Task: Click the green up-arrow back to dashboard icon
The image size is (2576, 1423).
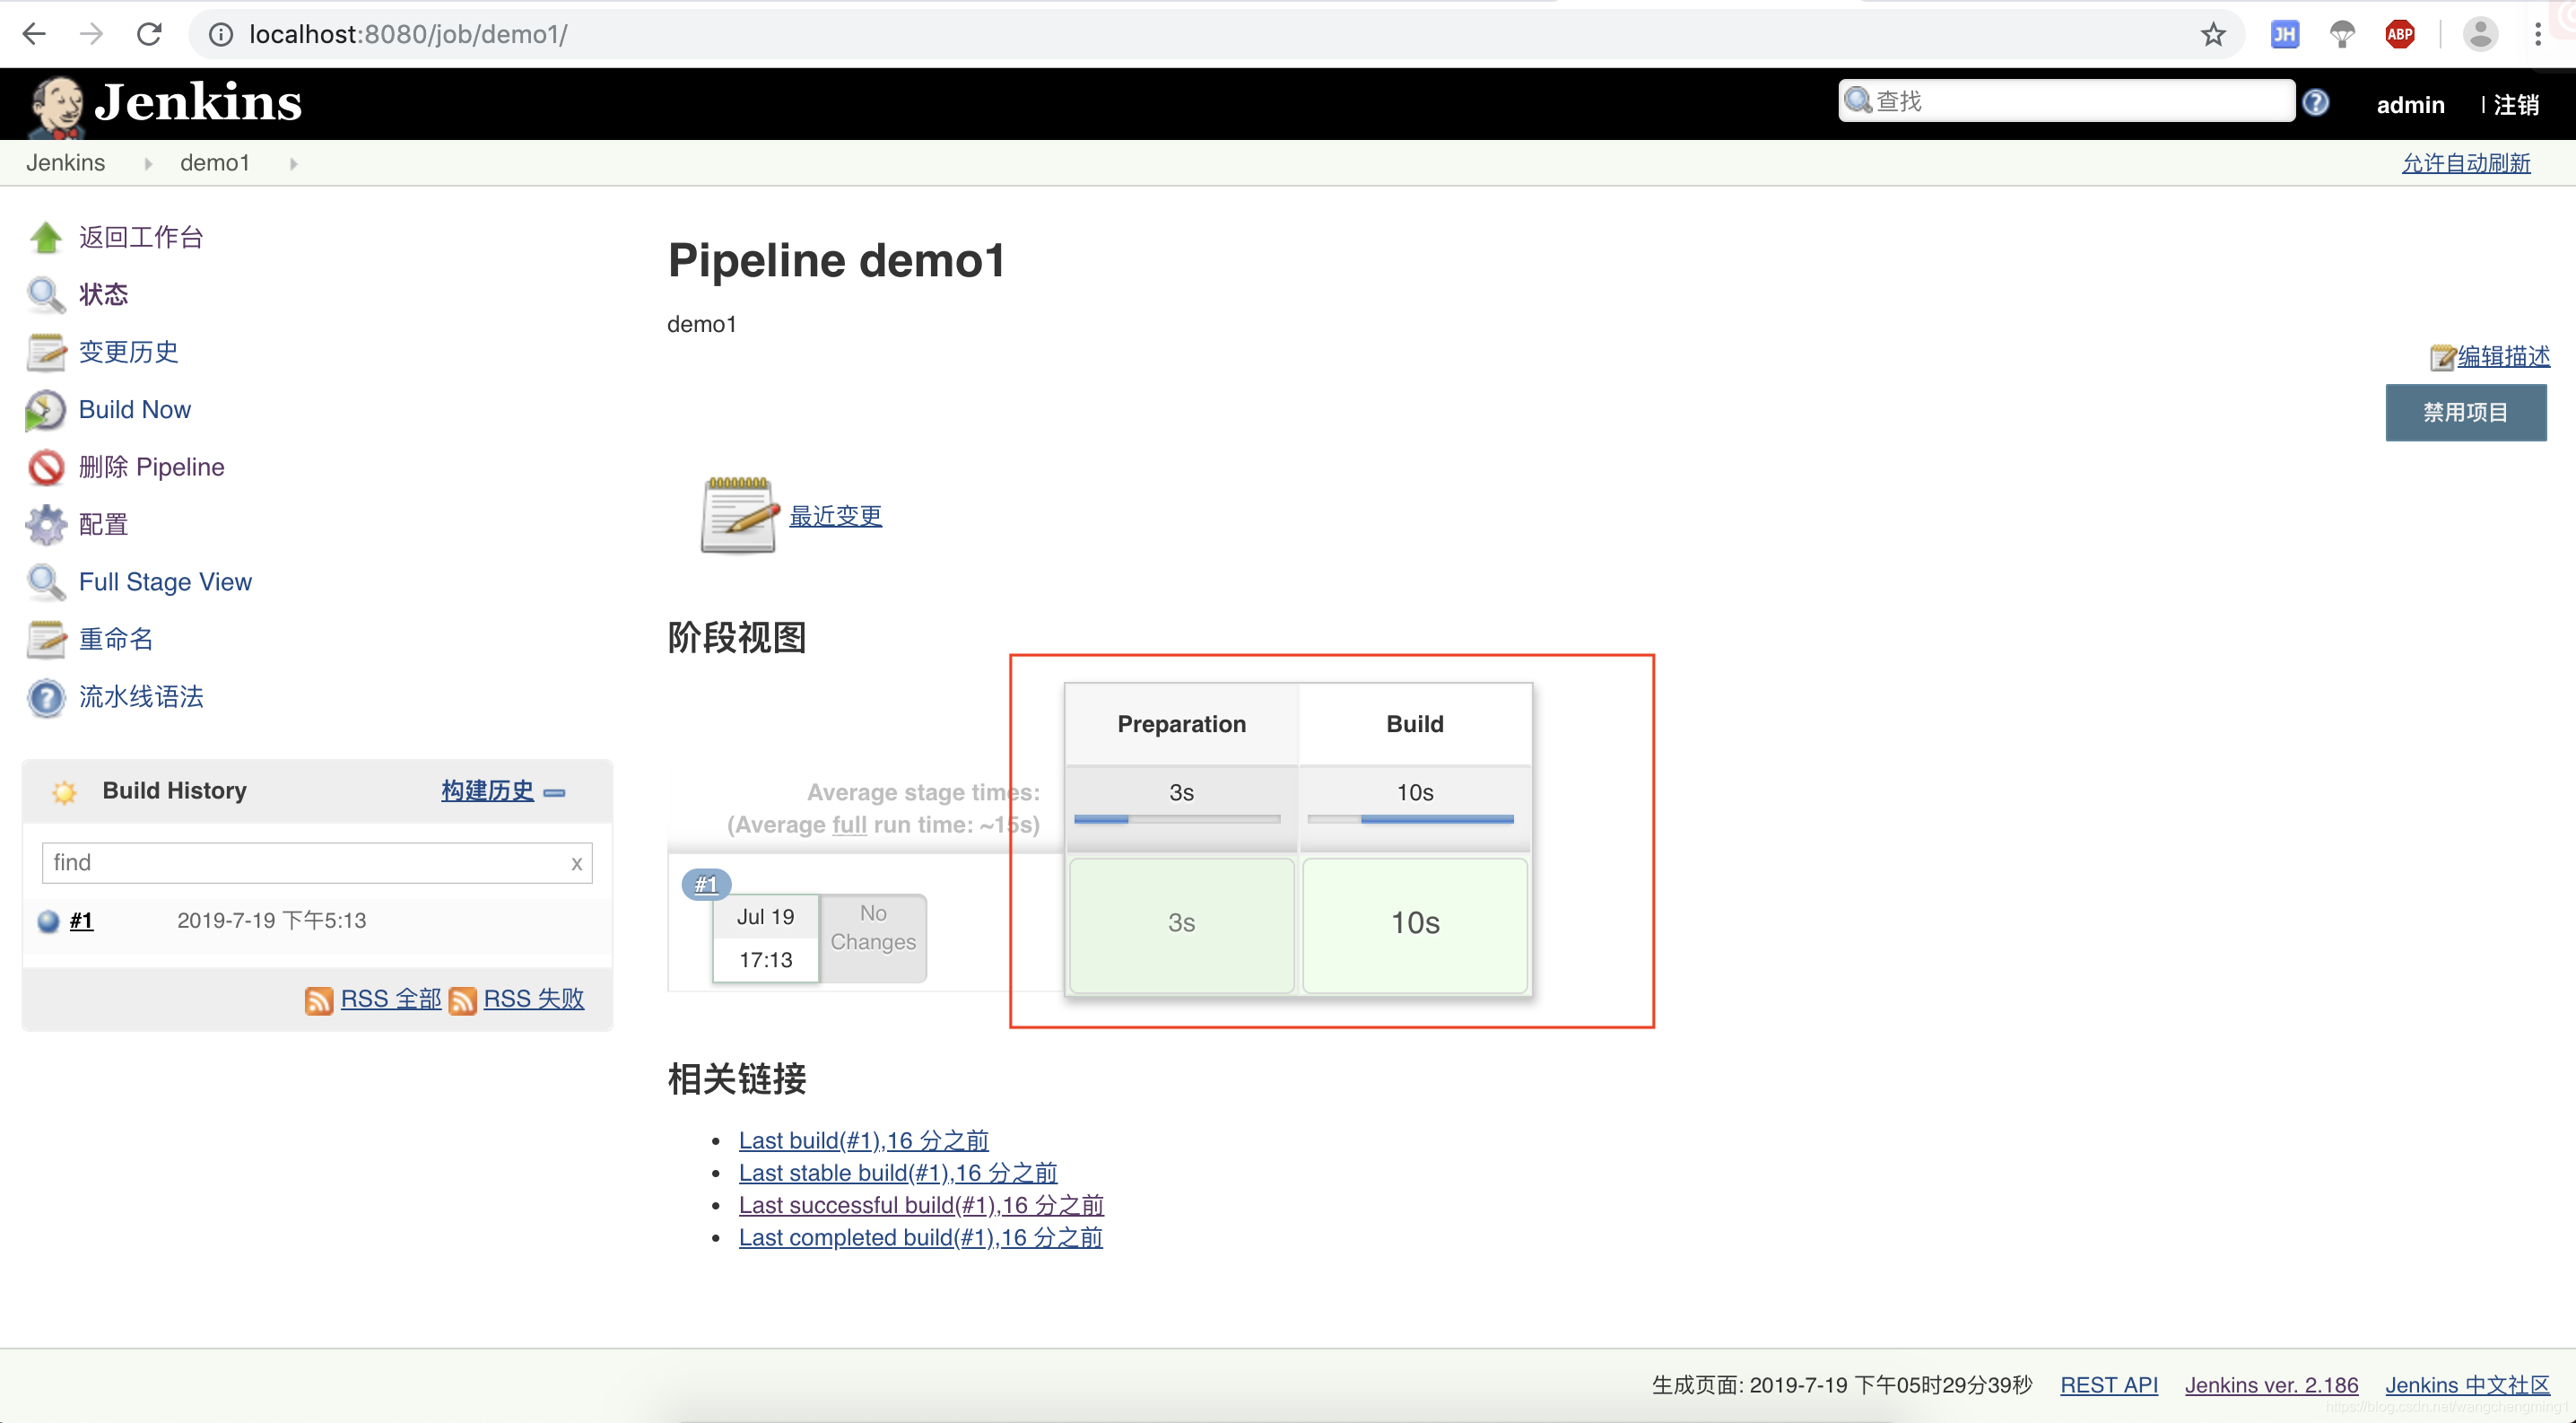Action: point(45,237)
